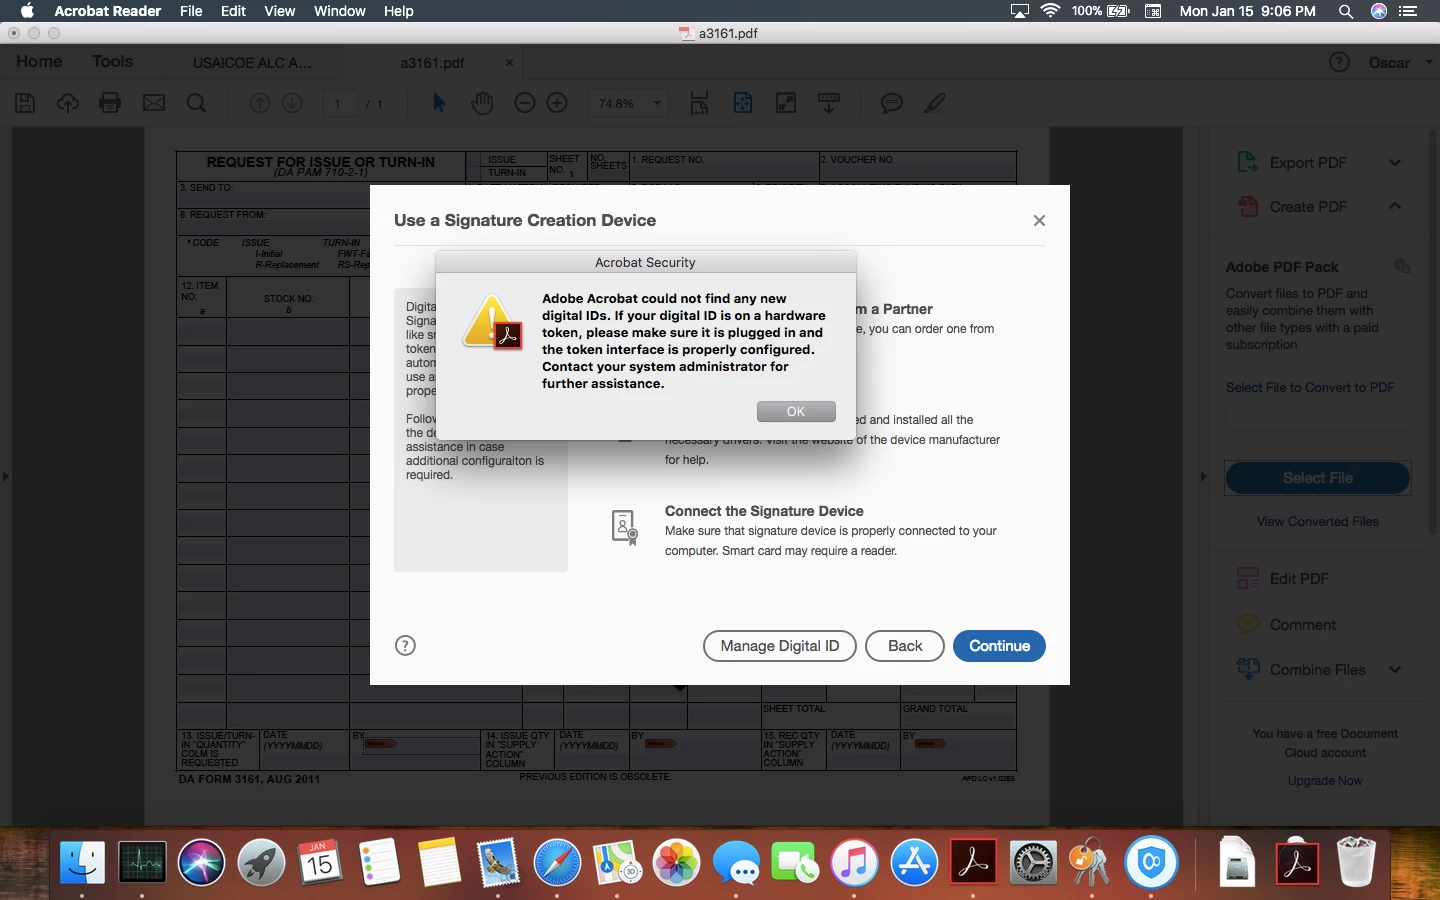The image size is (1440, 900).
Task: Expand the Combine Files options
Action: (x=1395, y=670)
